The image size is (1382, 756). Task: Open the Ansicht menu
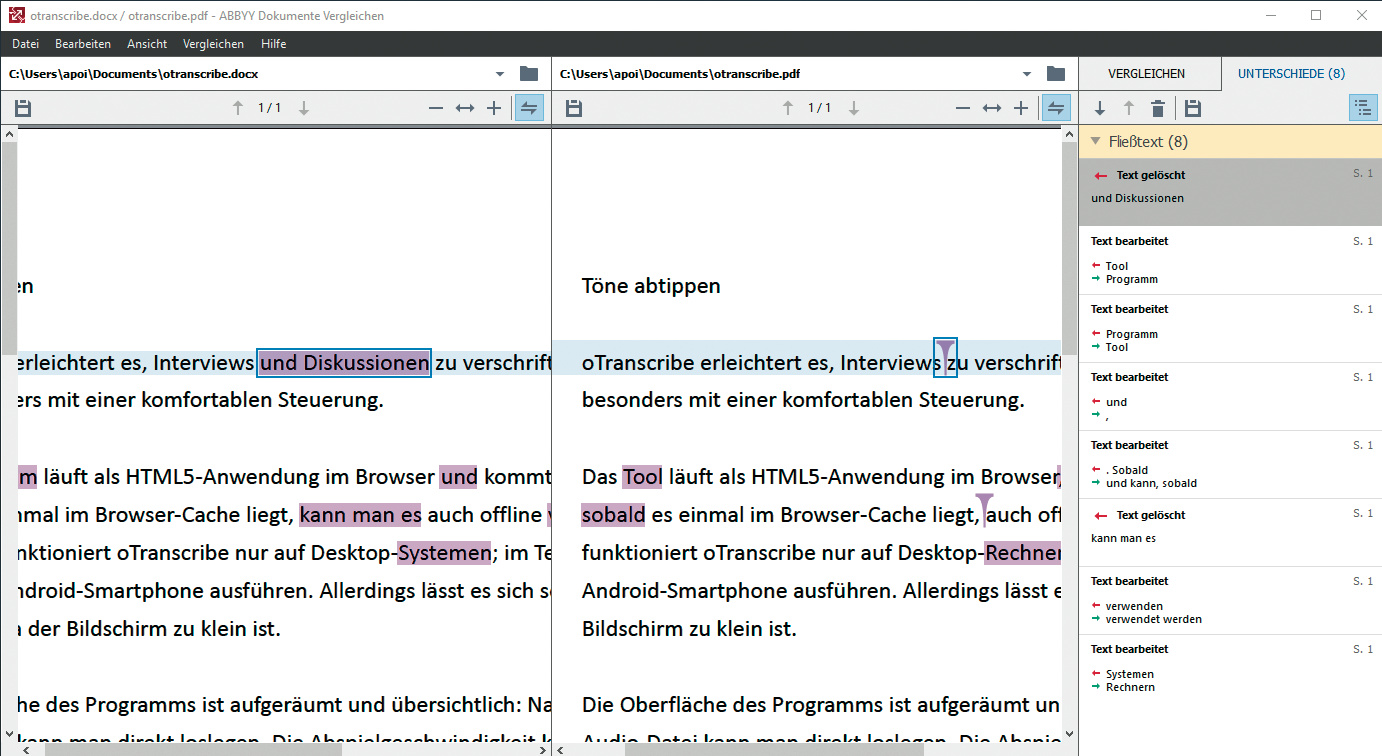(x=147, y=44)
